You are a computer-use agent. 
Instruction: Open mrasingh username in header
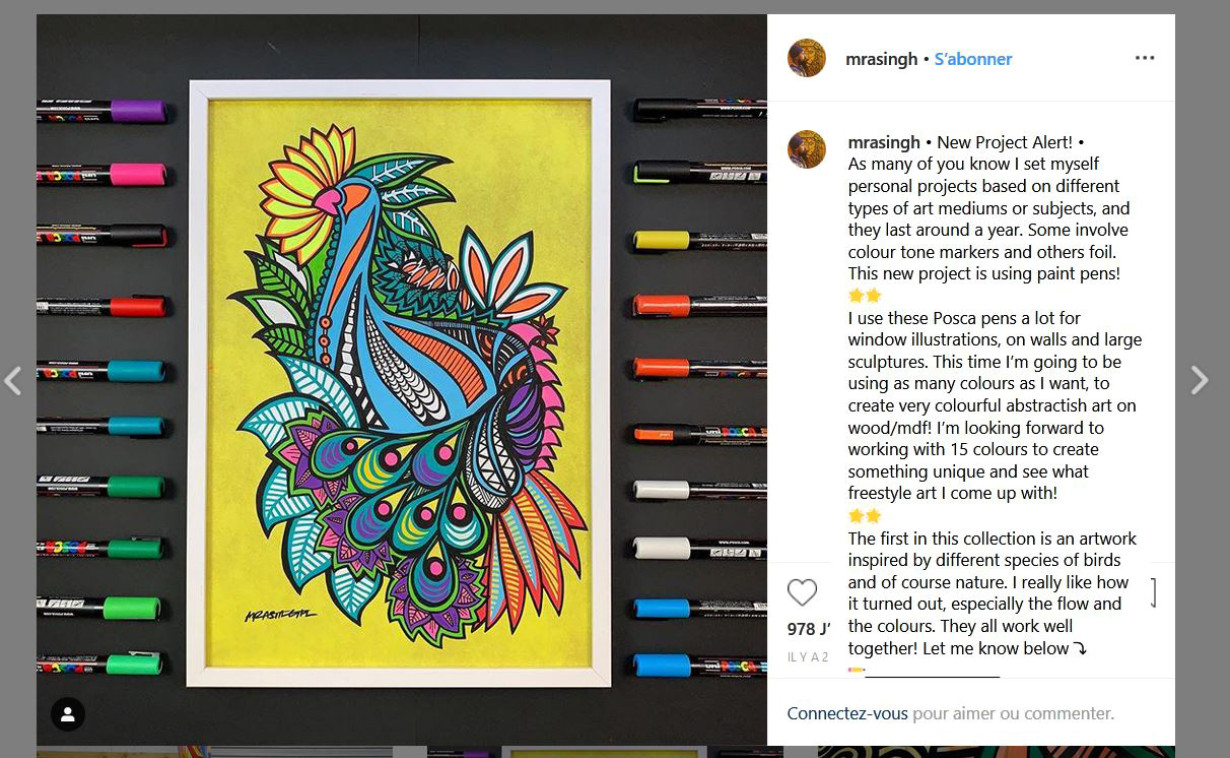pyautogui.click(x=881, y=59)
